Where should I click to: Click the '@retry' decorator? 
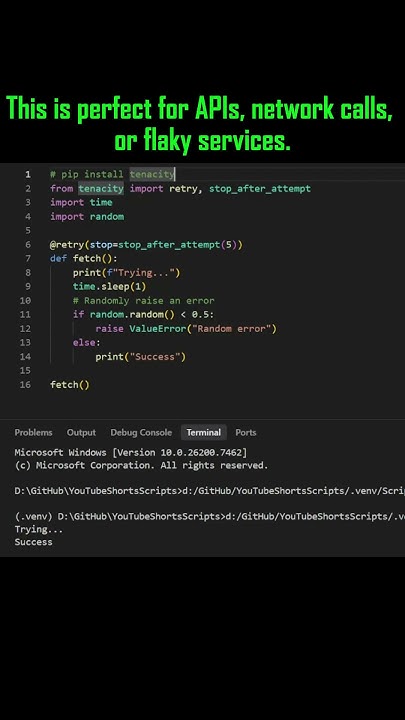click(67, 245)
